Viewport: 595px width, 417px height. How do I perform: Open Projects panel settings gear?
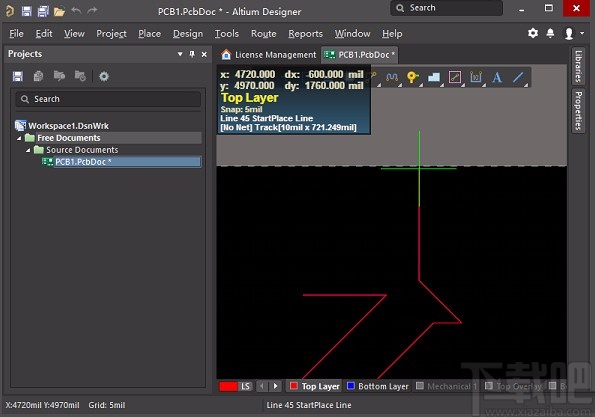pos(104,76)
